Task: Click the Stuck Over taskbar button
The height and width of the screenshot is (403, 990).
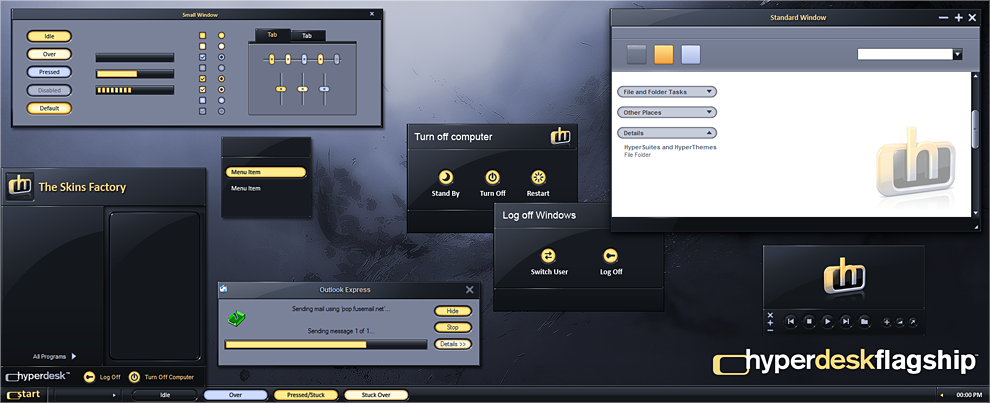Action: (376, 395)
